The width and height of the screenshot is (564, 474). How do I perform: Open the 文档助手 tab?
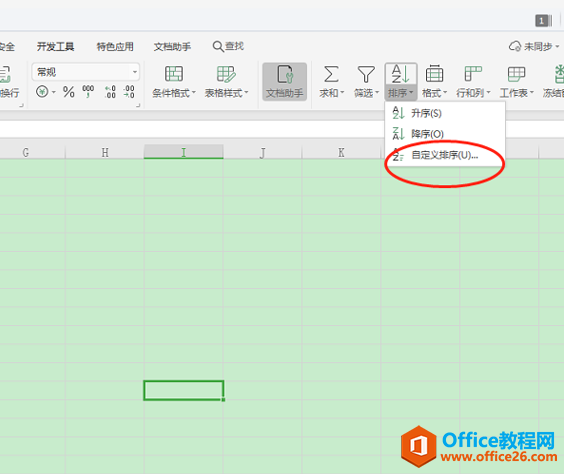[172, 46]
